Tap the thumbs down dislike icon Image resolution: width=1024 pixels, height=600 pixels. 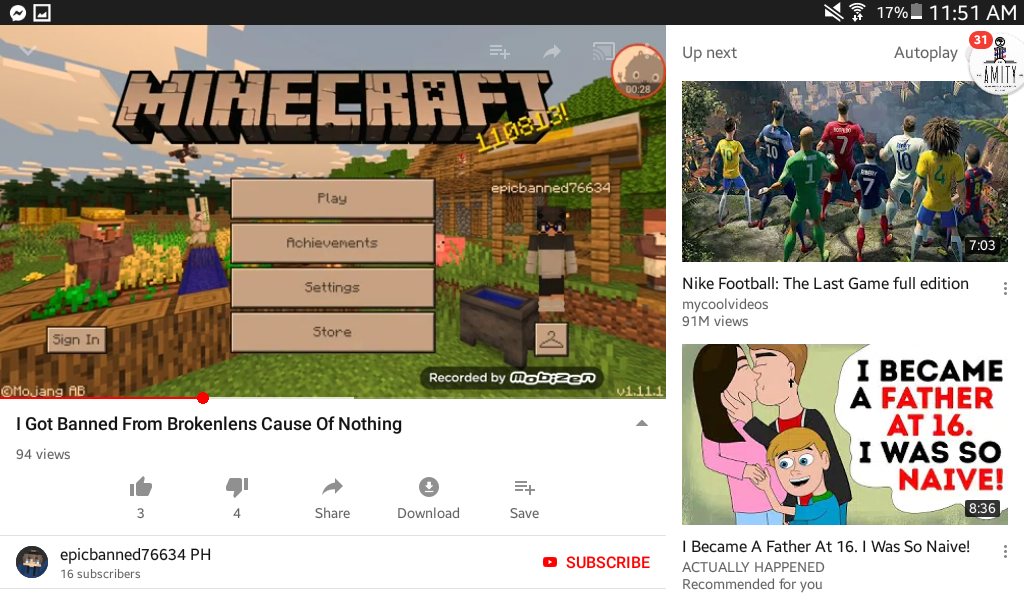[x=237, y=487]
